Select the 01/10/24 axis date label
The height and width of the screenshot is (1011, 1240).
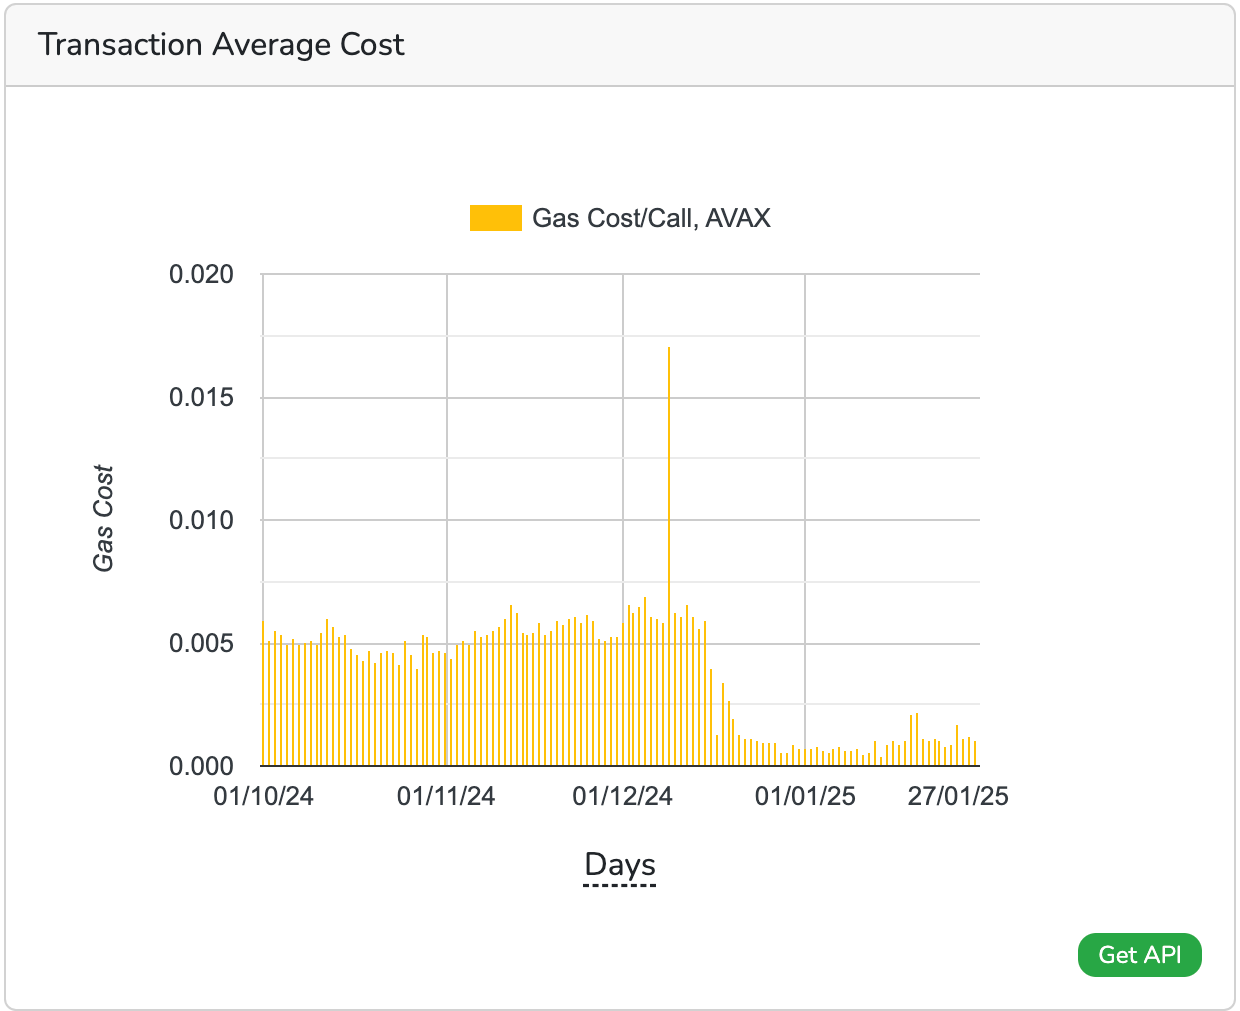click(x=262, y=797)
